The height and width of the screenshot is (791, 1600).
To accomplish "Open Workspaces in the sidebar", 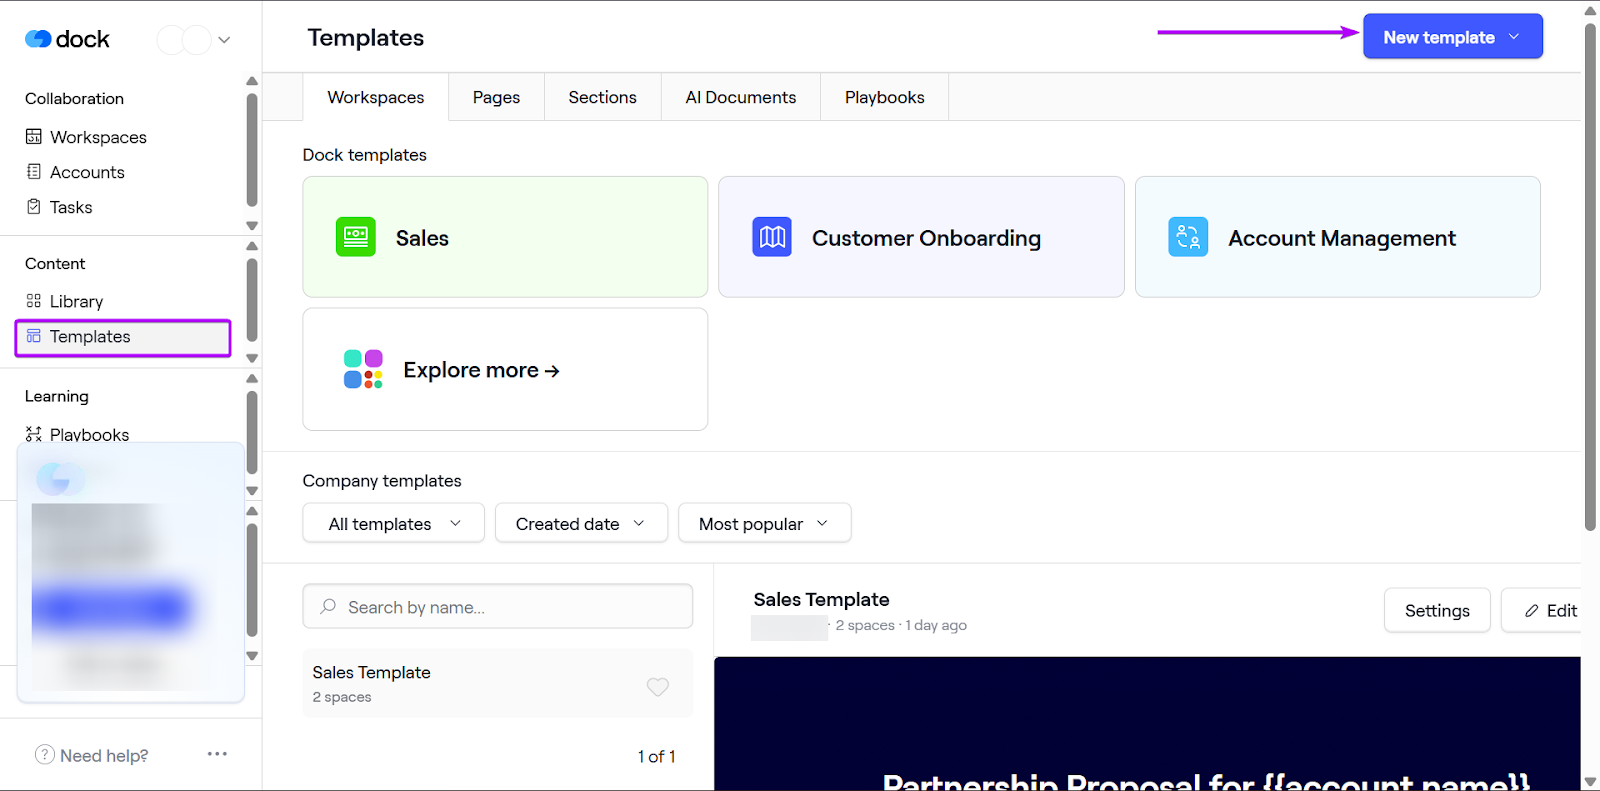I will click(98, 137).
